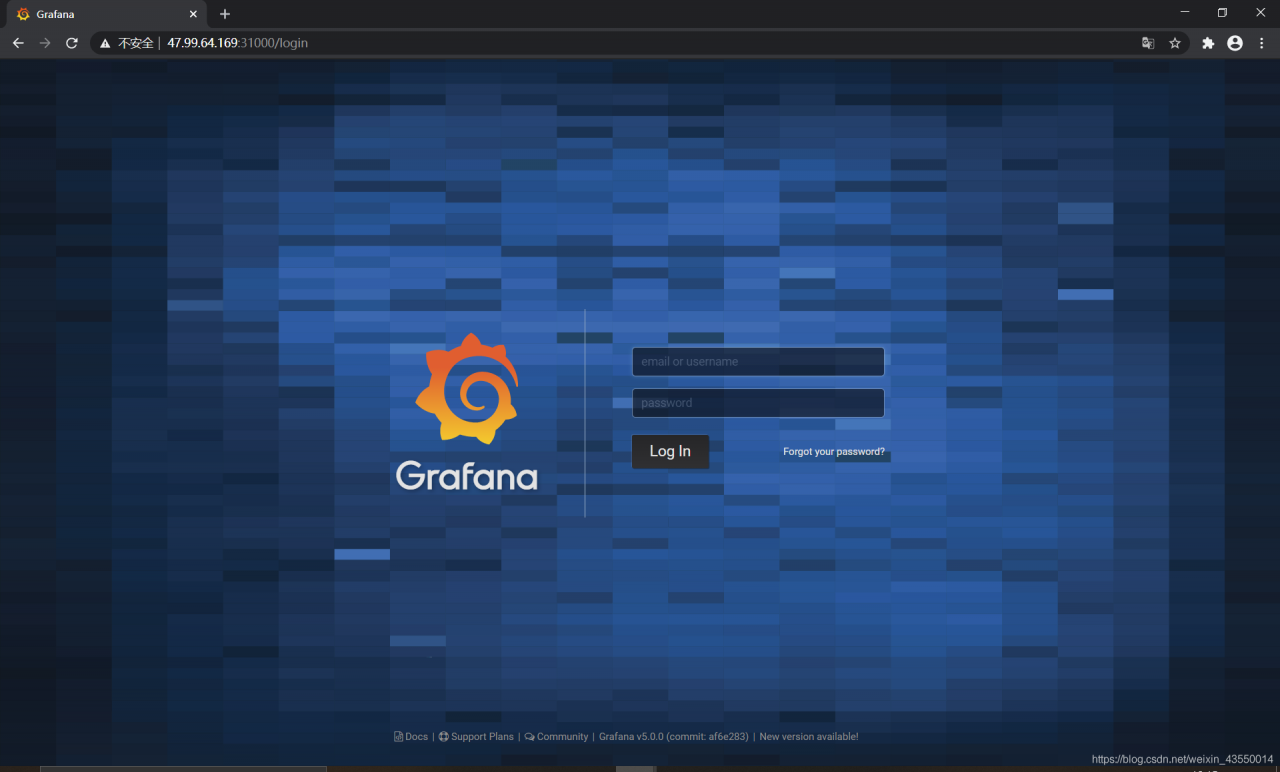Open the browser profile avatar
1280x772 pixels.
tap(1235, 43)
